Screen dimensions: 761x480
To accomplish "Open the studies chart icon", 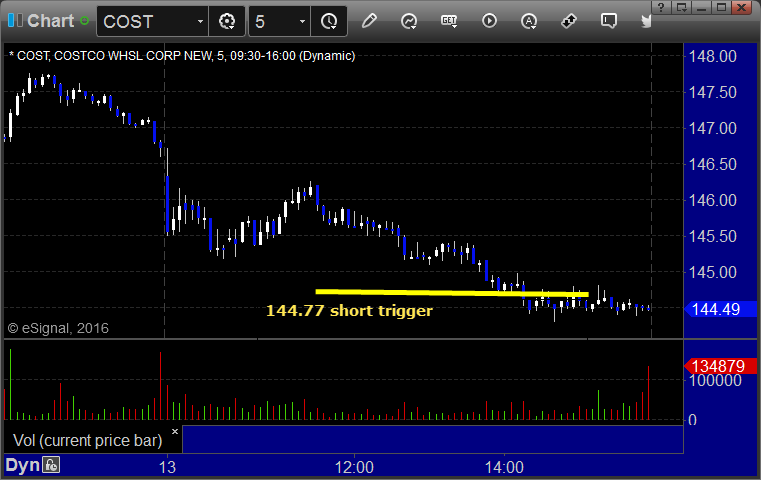I will [x=409, y=21].
